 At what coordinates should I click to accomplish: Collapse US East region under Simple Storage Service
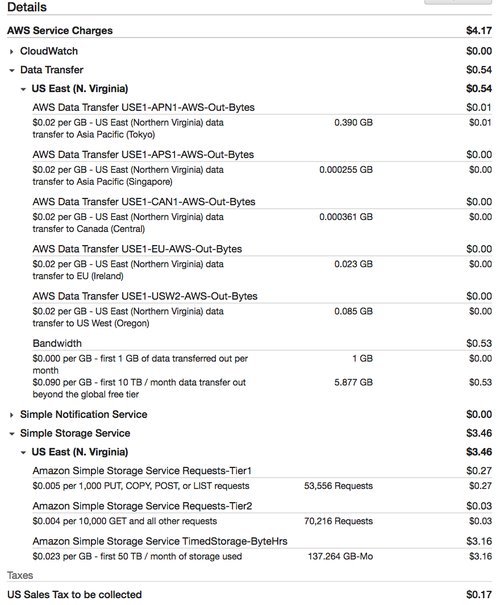(23, 452)
